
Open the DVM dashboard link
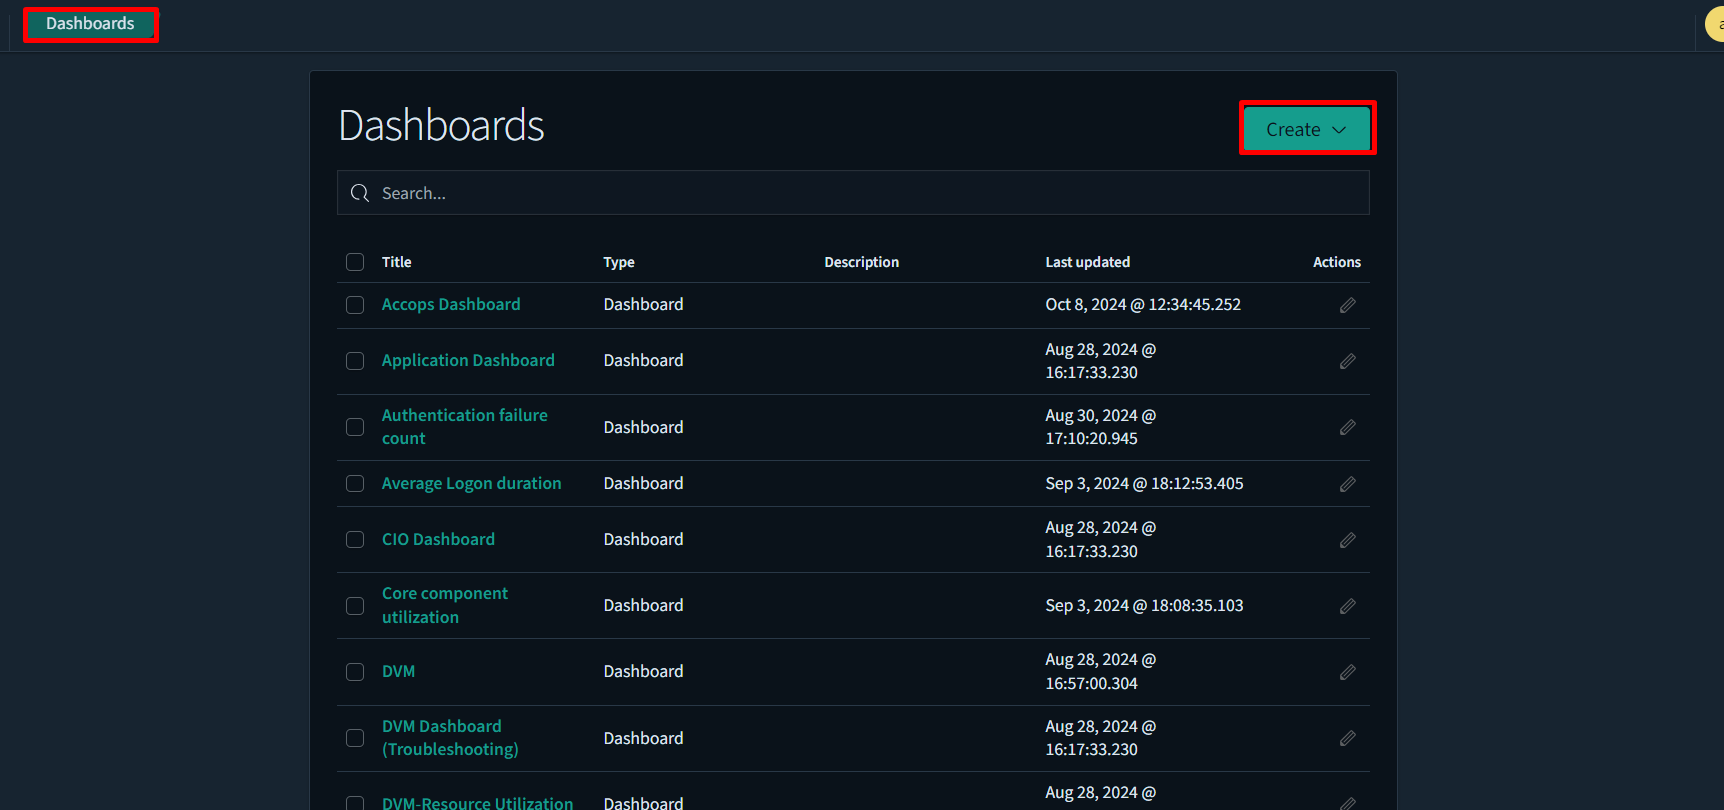point(398,672)
